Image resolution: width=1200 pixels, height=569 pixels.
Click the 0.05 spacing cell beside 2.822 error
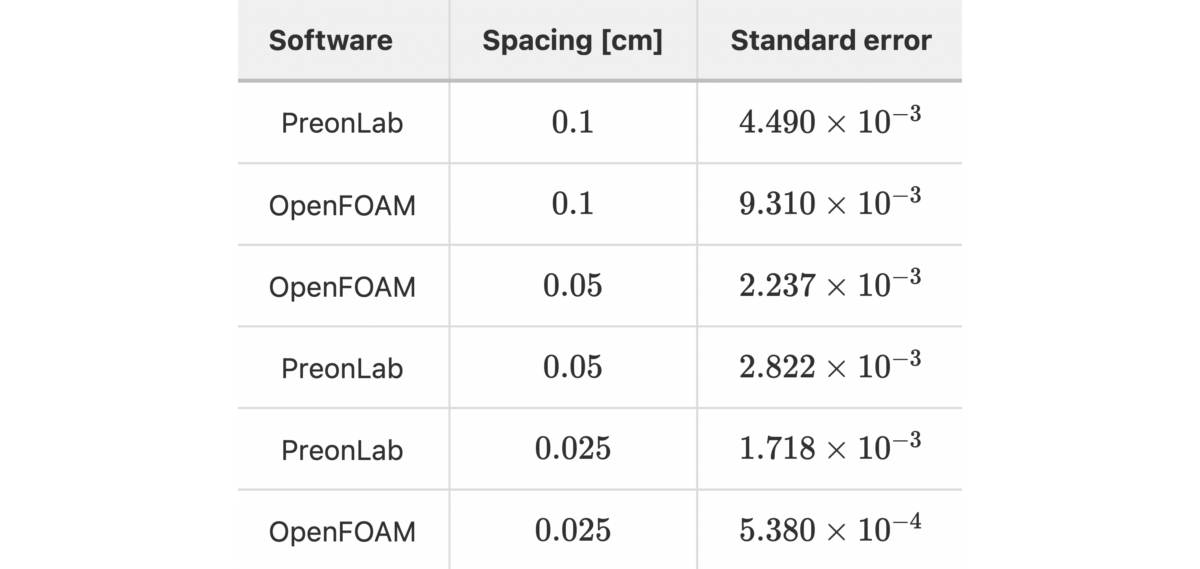point(572,367)
